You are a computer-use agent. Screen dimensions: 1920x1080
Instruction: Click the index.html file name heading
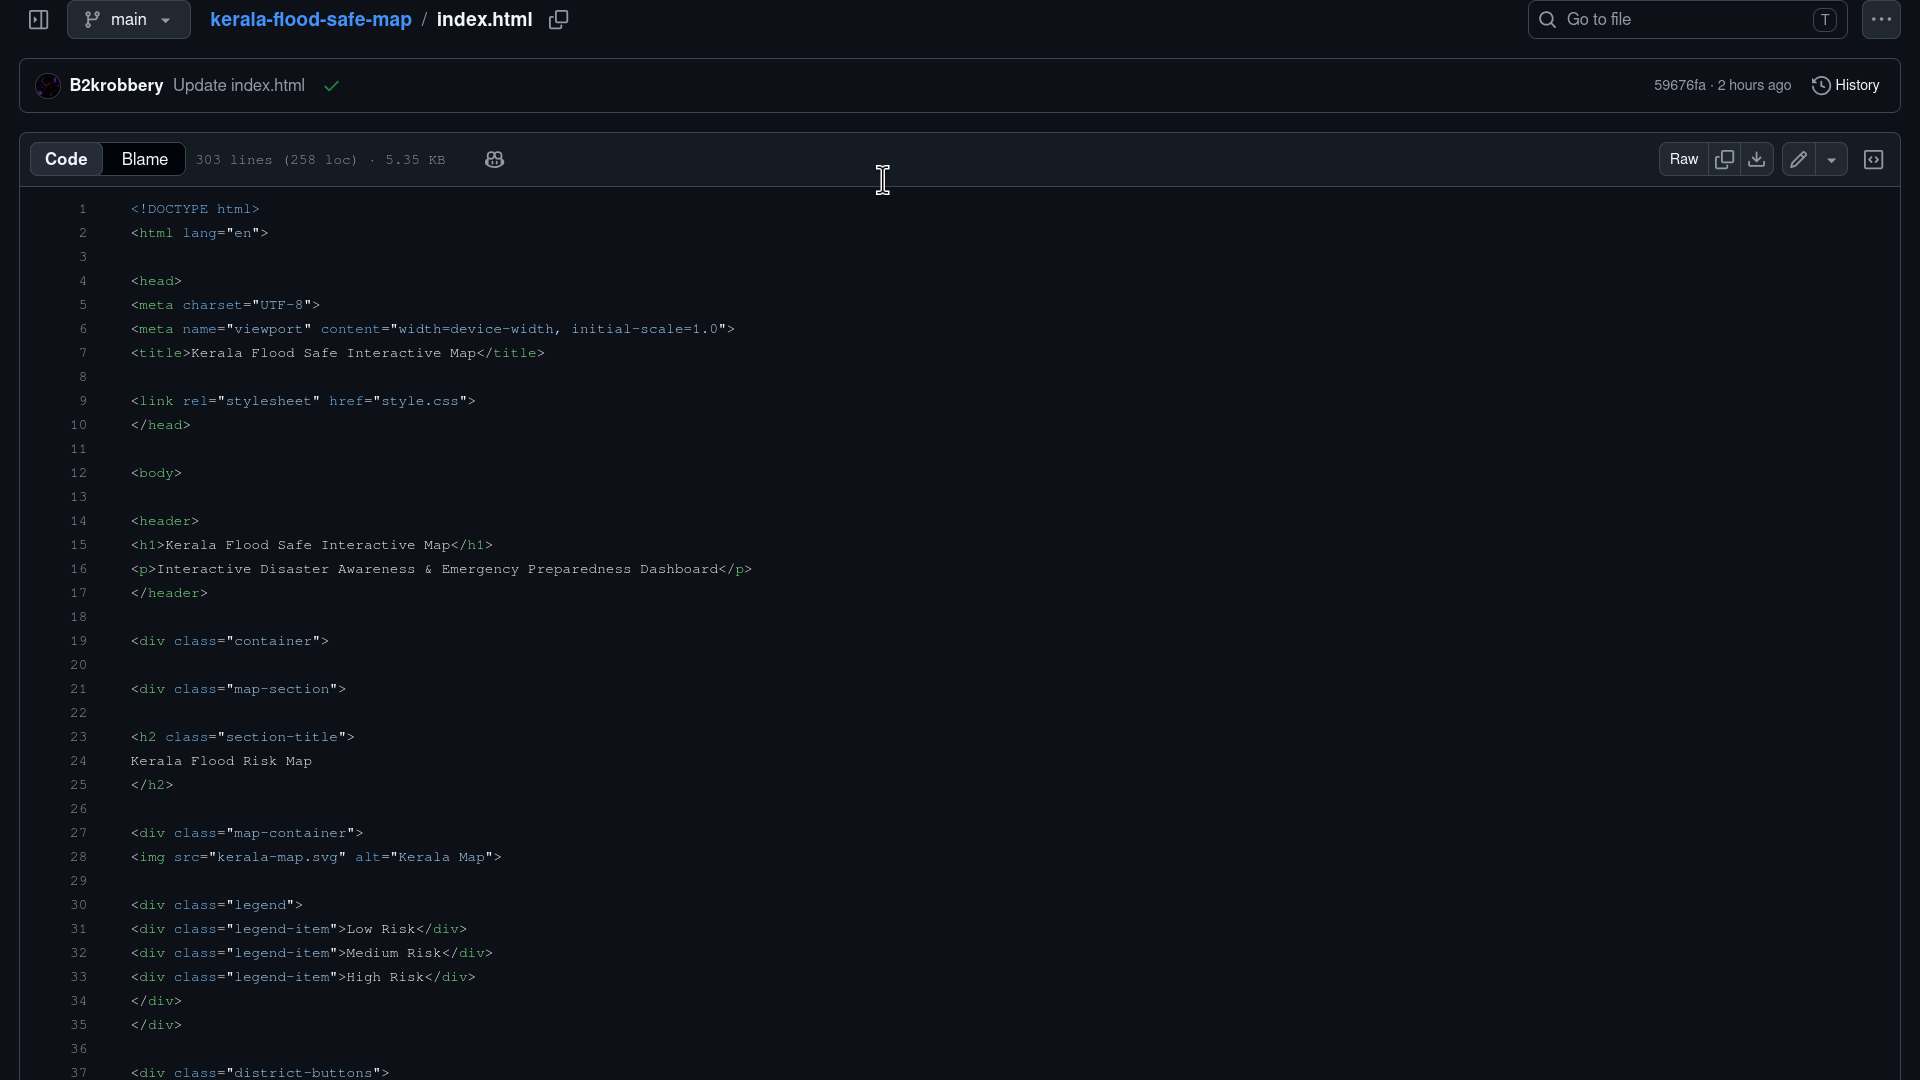point(484,20)
